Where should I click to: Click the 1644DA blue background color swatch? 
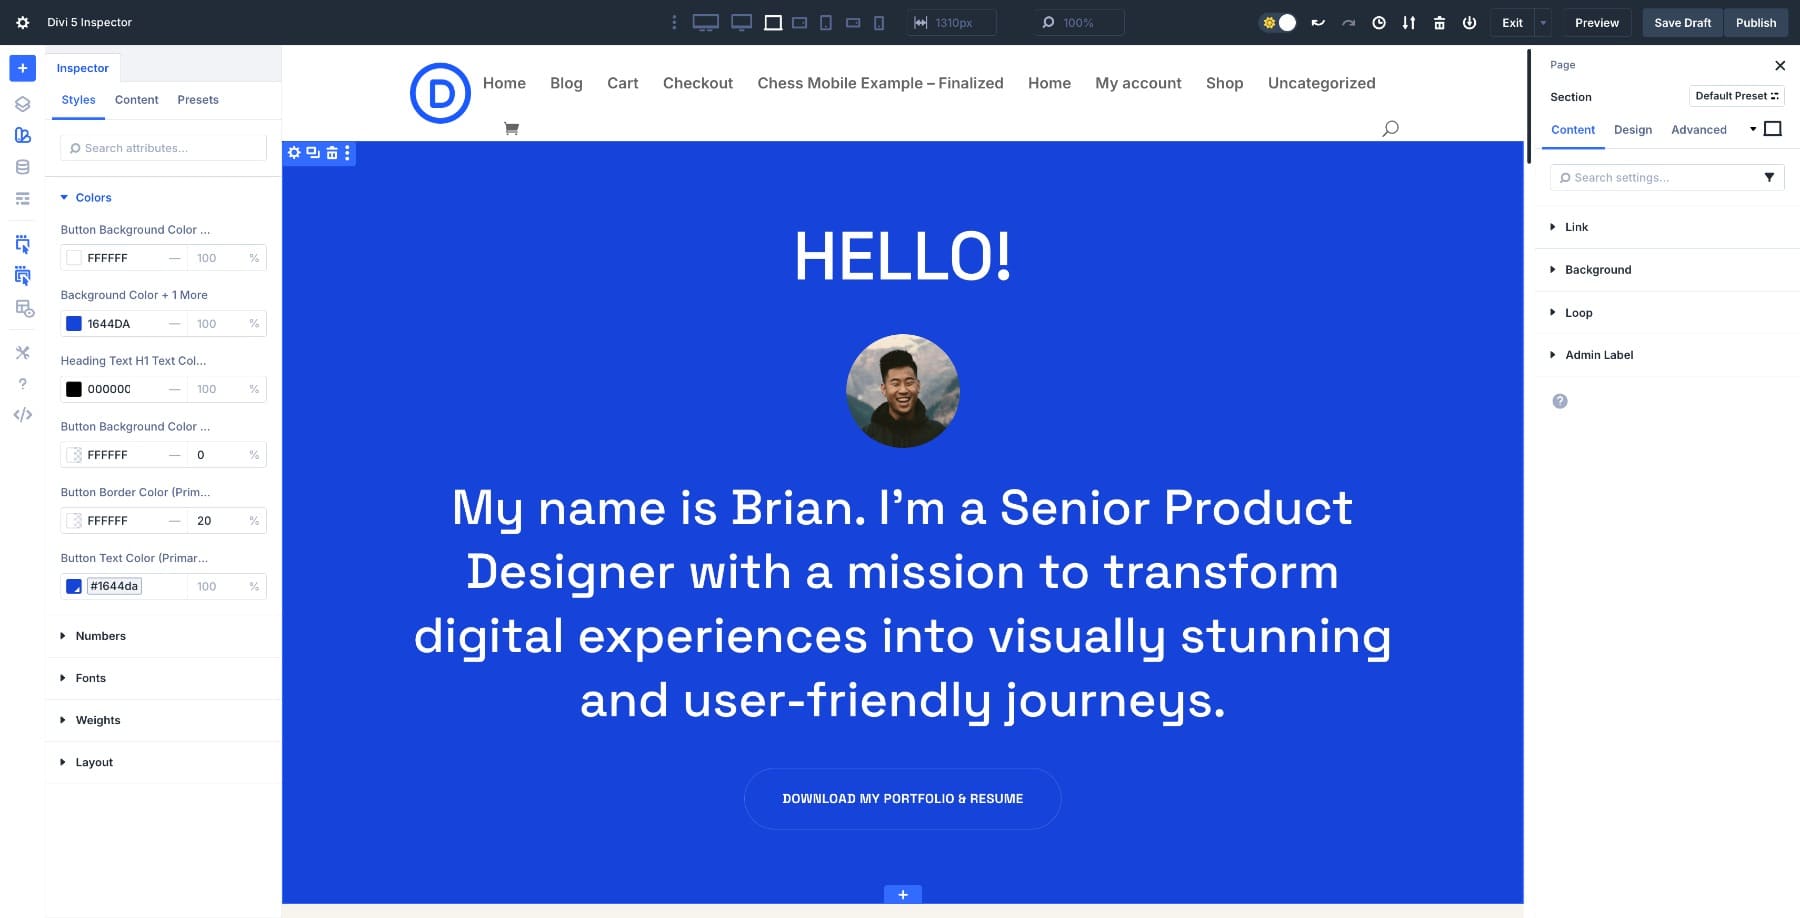click(74, 324)
